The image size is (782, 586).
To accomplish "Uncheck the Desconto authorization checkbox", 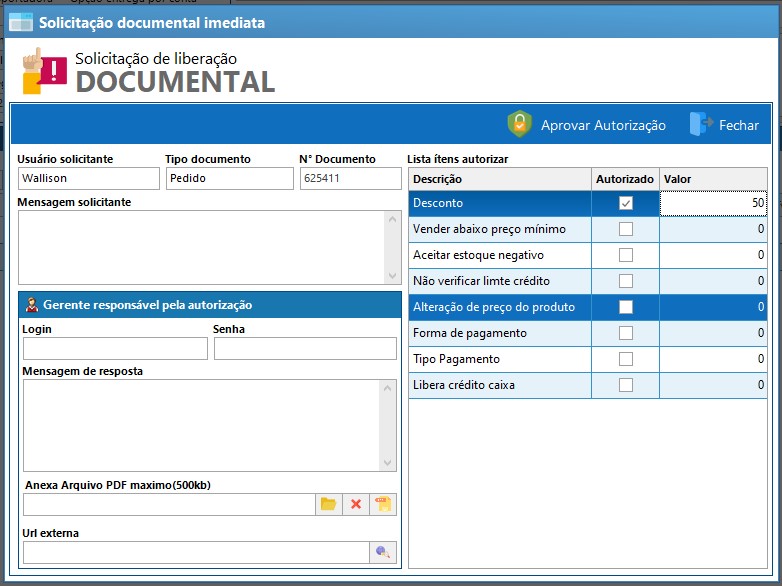I will tap(626, 203).
